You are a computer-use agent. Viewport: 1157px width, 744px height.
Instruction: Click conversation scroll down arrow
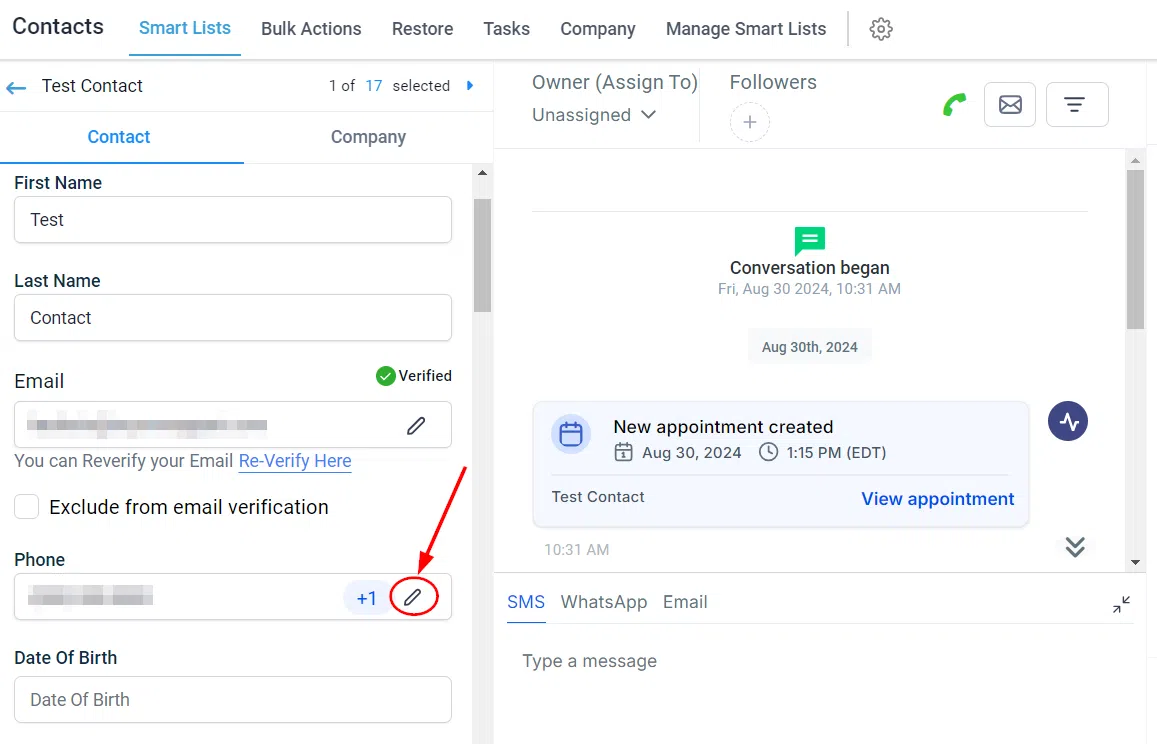pyautogui.click(x=1135, y=562)
